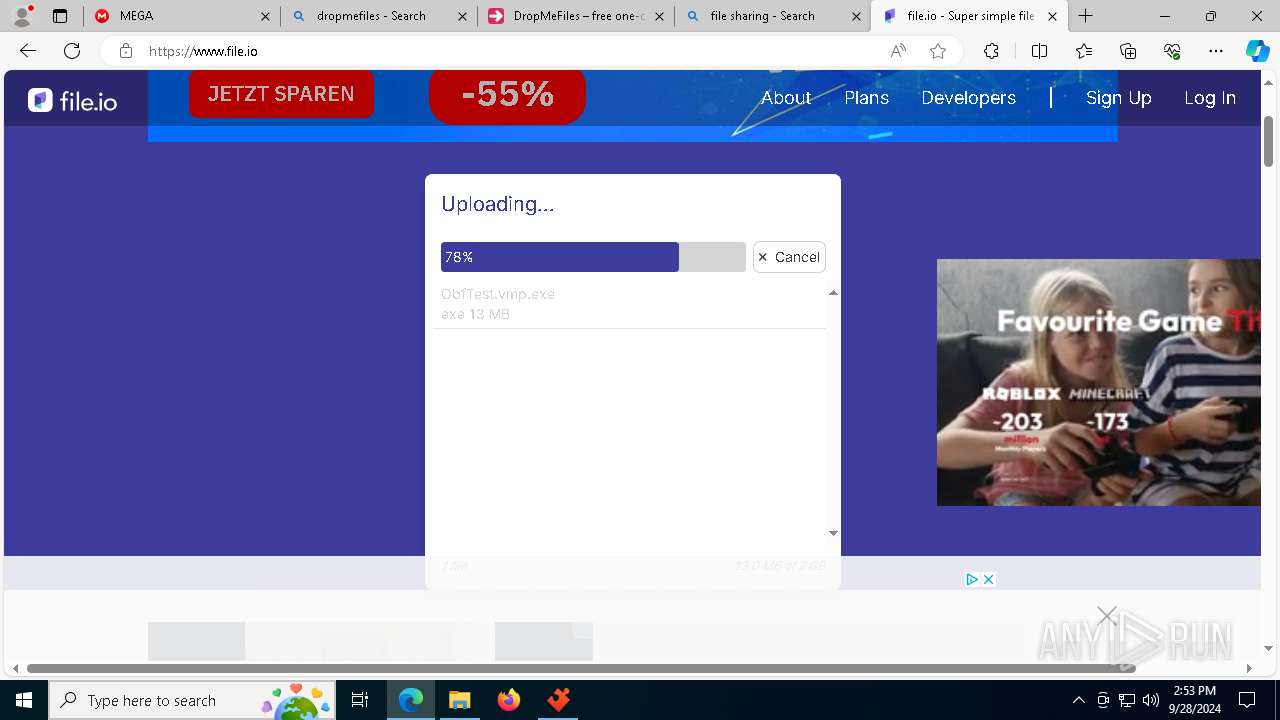Open the notifications center icon
Viewport: 1280px width, 720px height.
point(1247,700)
